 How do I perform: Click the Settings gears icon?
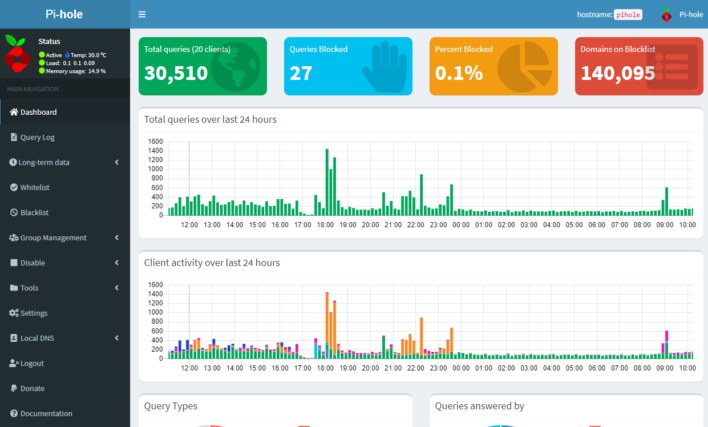13,313
